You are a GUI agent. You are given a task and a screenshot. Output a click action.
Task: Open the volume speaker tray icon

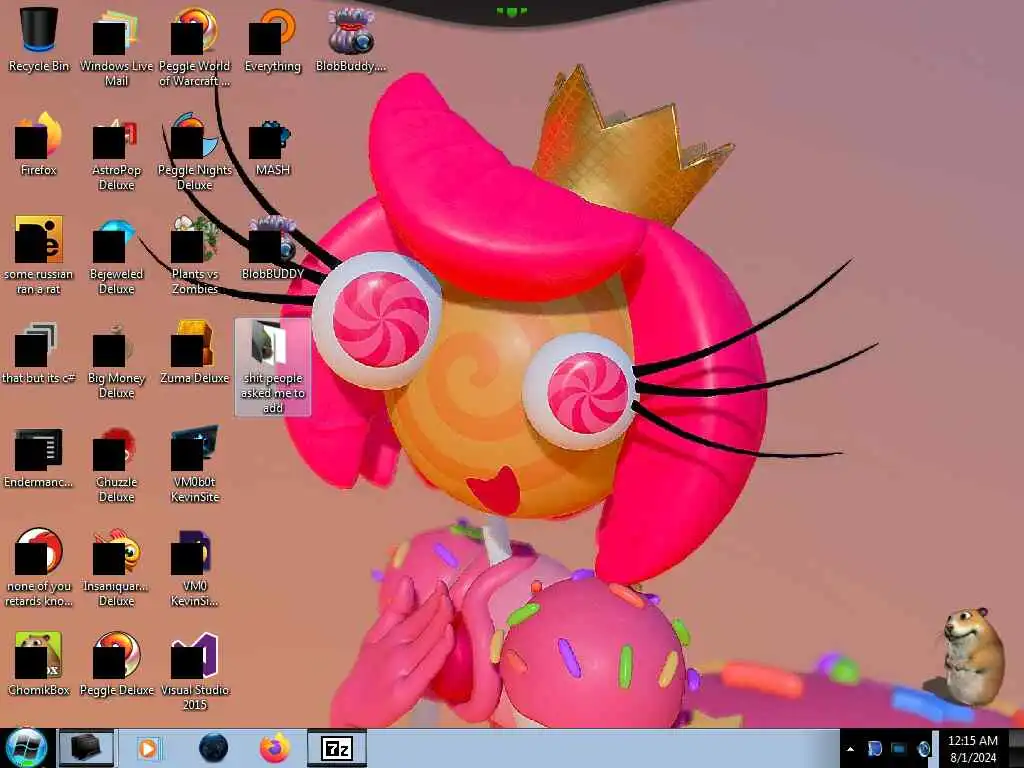pos(924,748)
